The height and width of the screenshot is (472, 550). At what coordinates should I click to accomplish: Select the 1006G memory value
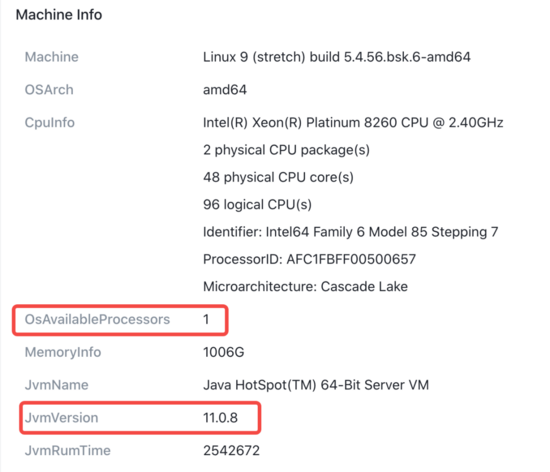point(223,352)
